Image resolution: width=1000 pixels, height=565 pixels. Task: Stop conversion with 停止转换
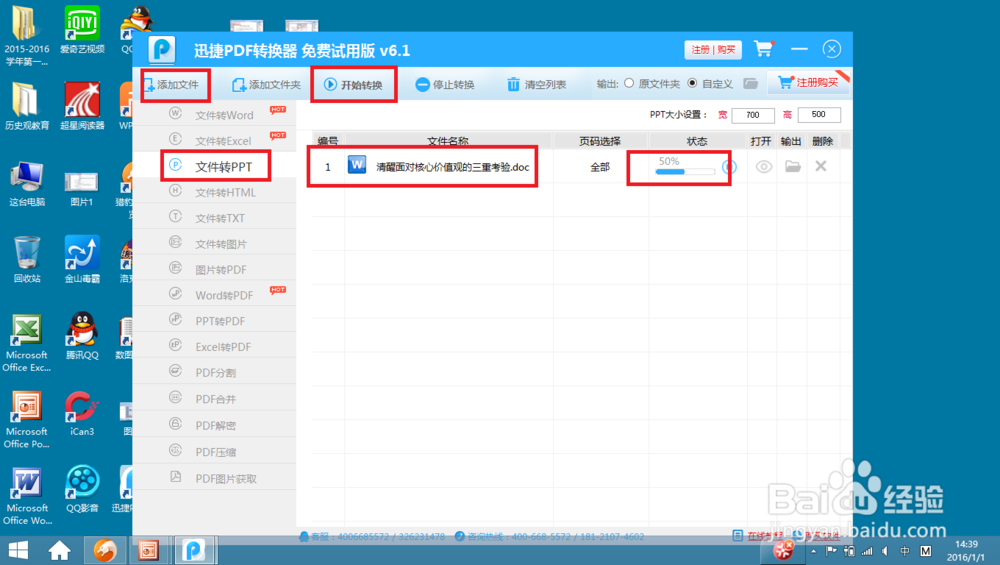pos(445,85)
